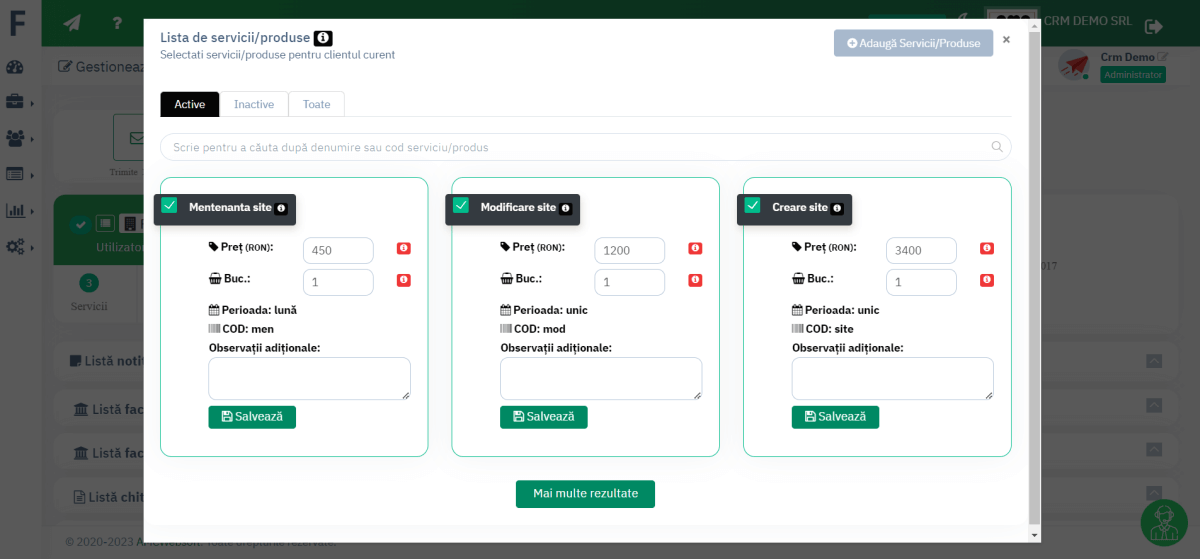
Task: Click the modal vertical scrollbar
Action: 1033,280
